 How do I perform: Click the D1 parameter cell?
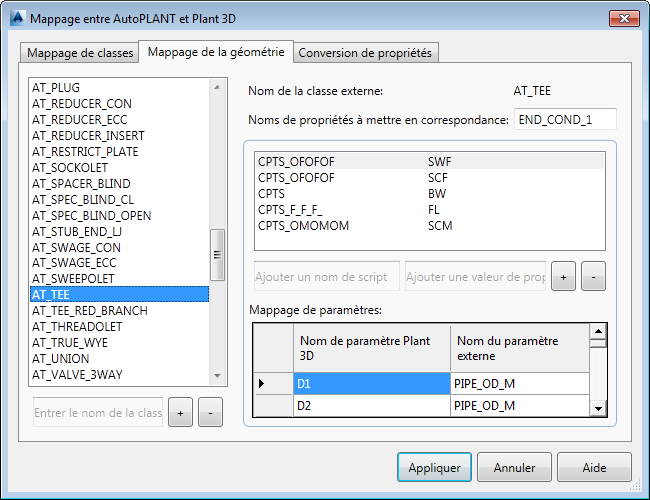[x=371, y=383]
